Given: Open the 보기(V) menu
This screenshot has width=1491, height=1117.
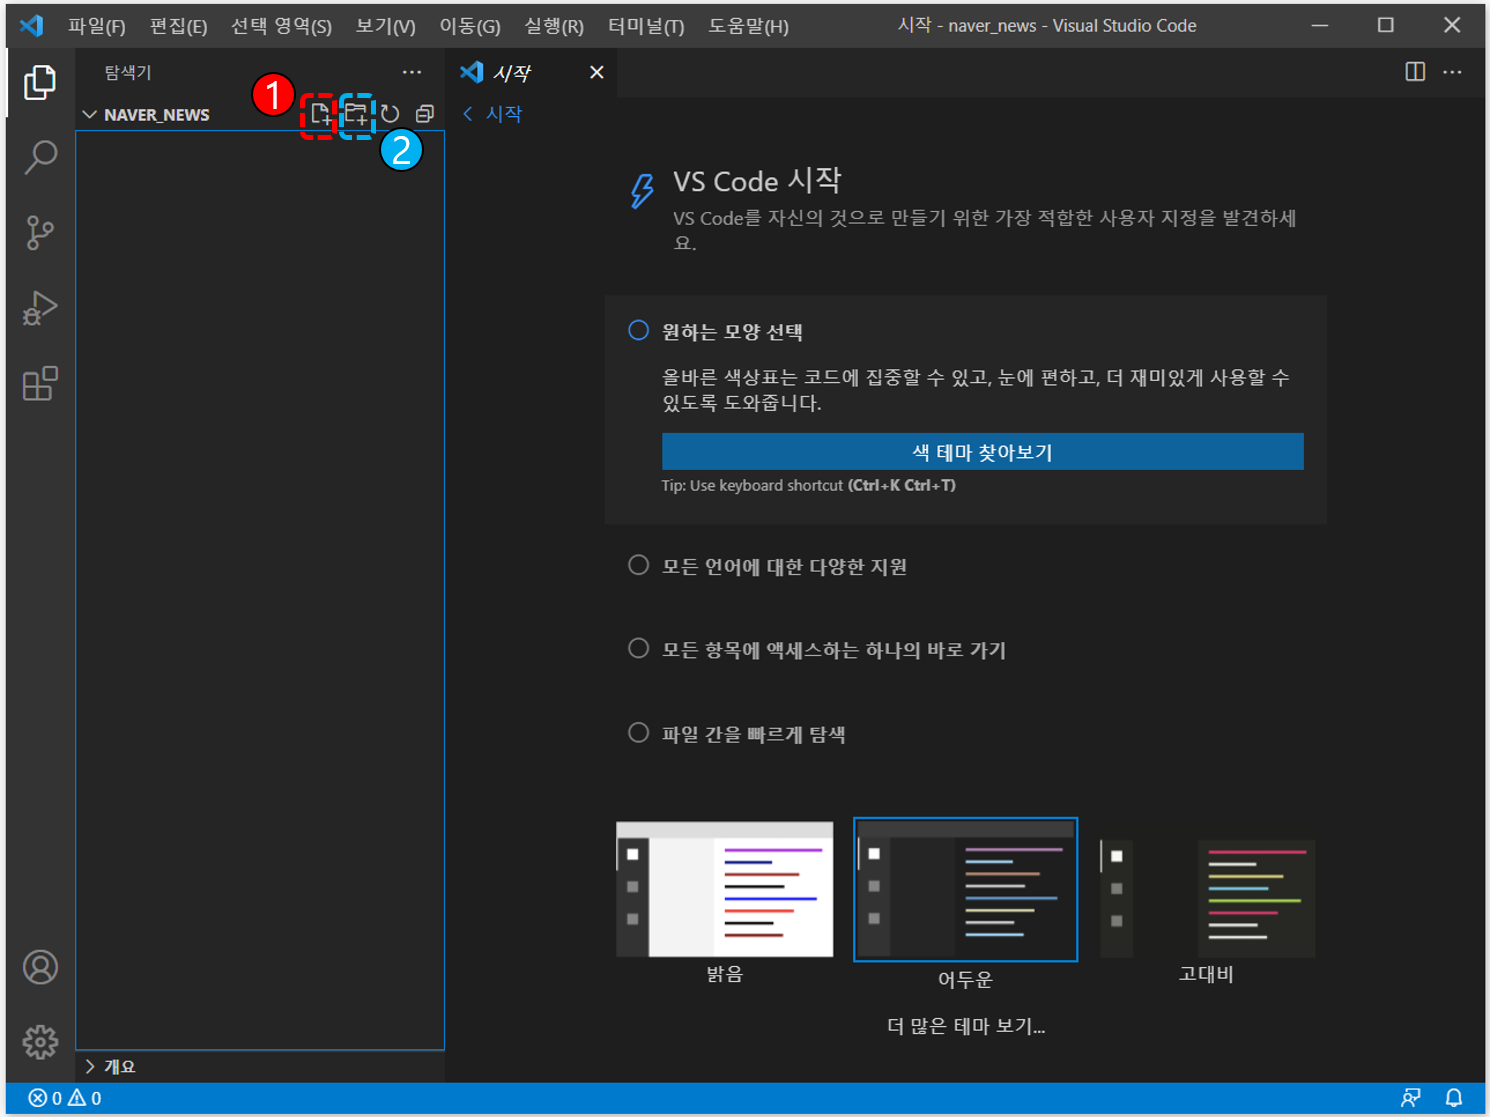Looking at the screenshot, I should [x=385, y=26].
